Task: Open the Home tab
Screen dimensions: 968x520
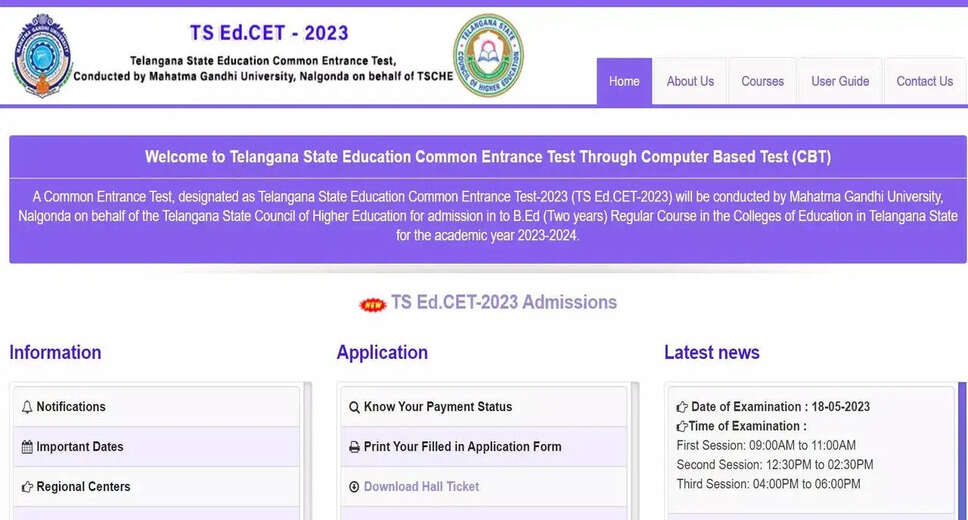Action: [x=624, y=82]
